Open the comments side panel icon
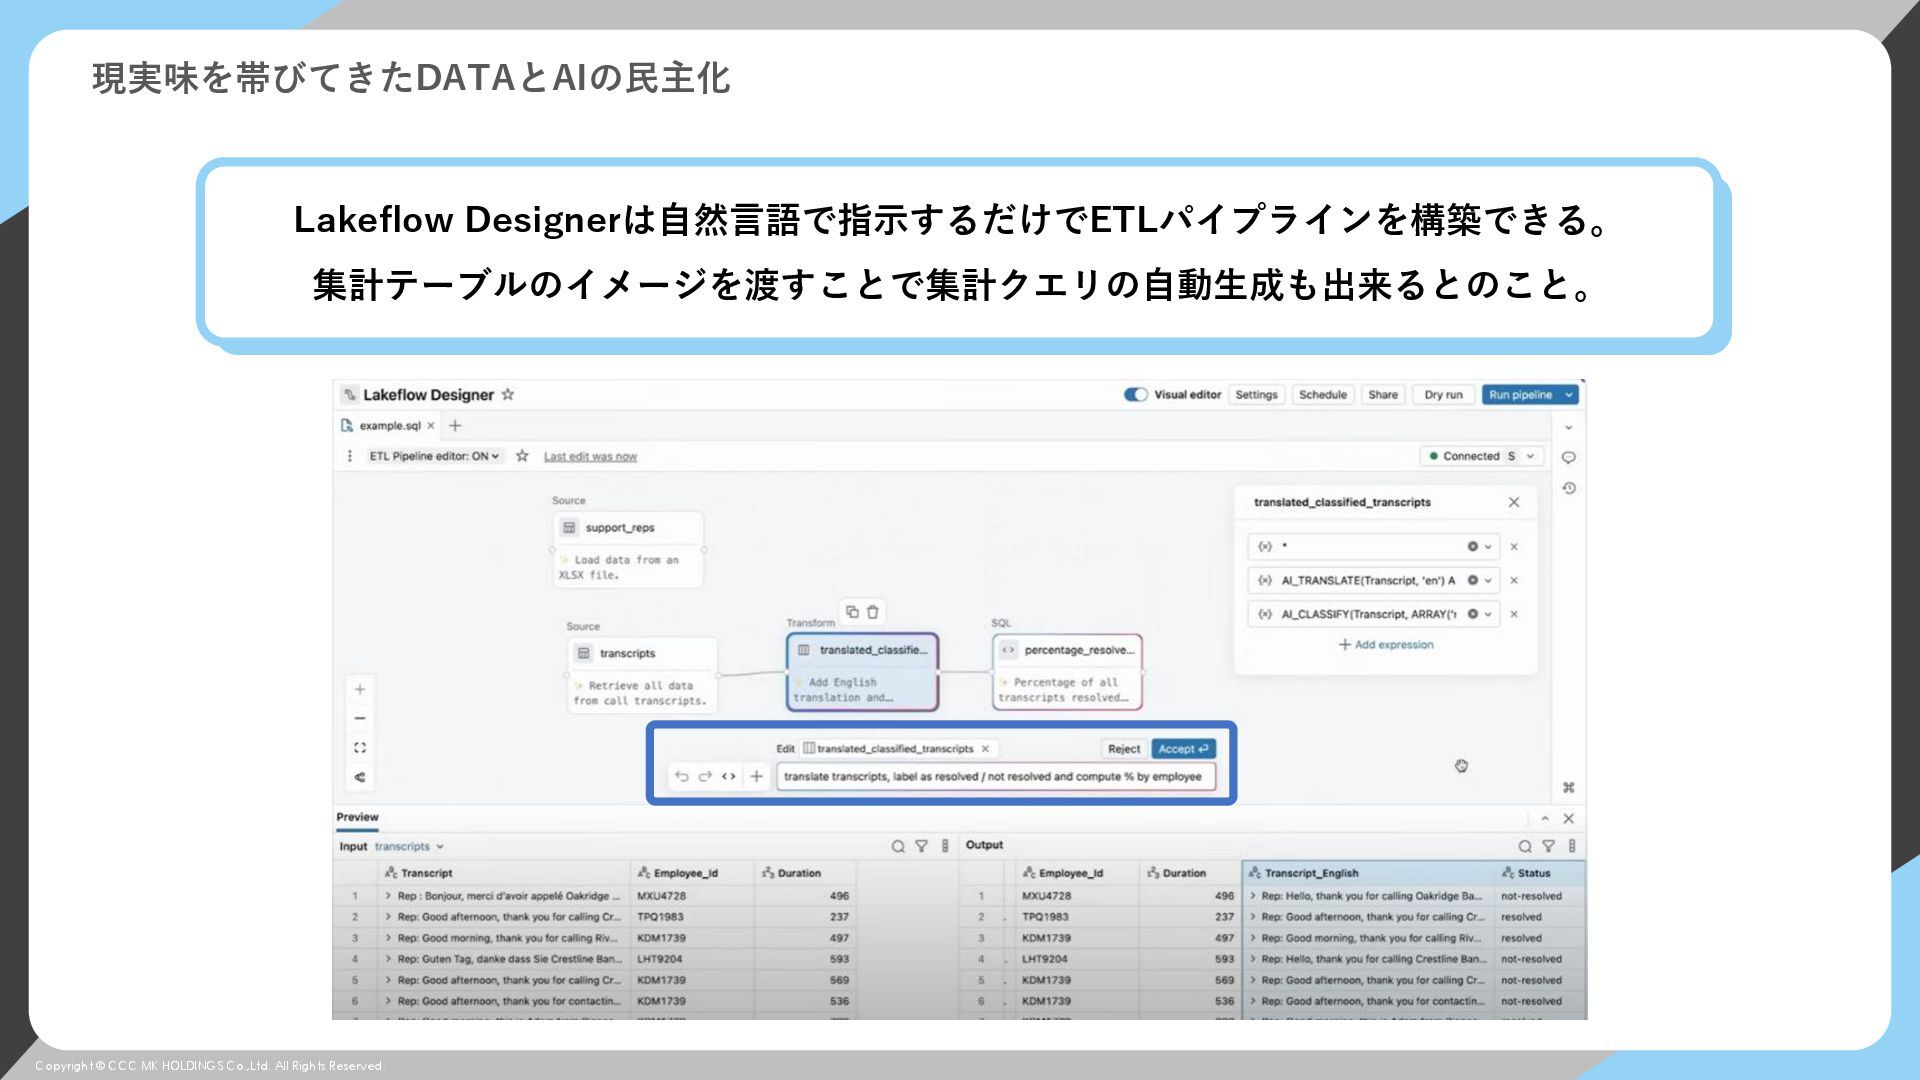The image size is (1920, 1080). click(x=1569, y=457)
